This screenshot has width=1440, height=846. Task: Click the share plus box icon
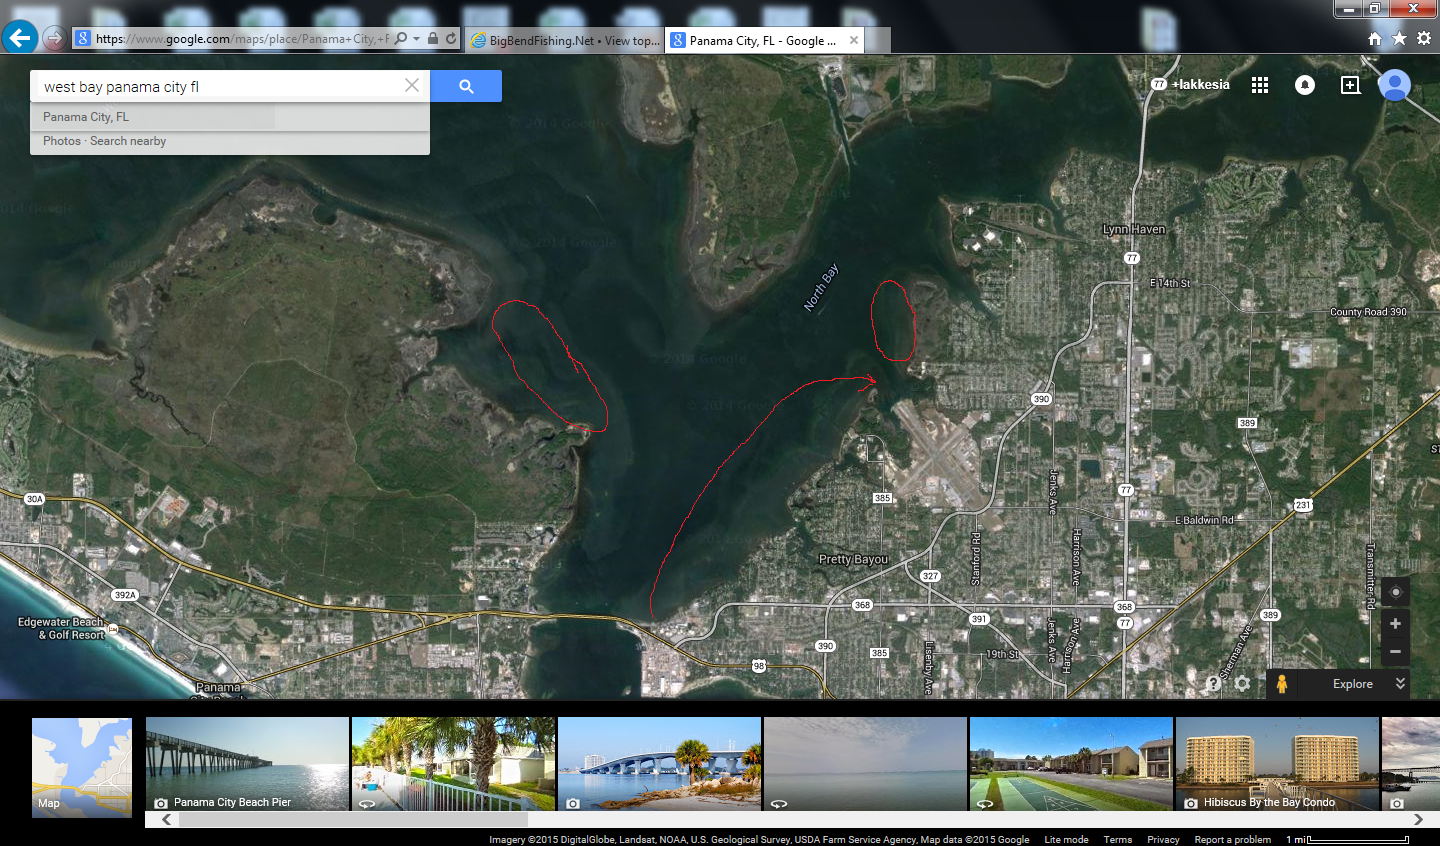pos(1350,85)
